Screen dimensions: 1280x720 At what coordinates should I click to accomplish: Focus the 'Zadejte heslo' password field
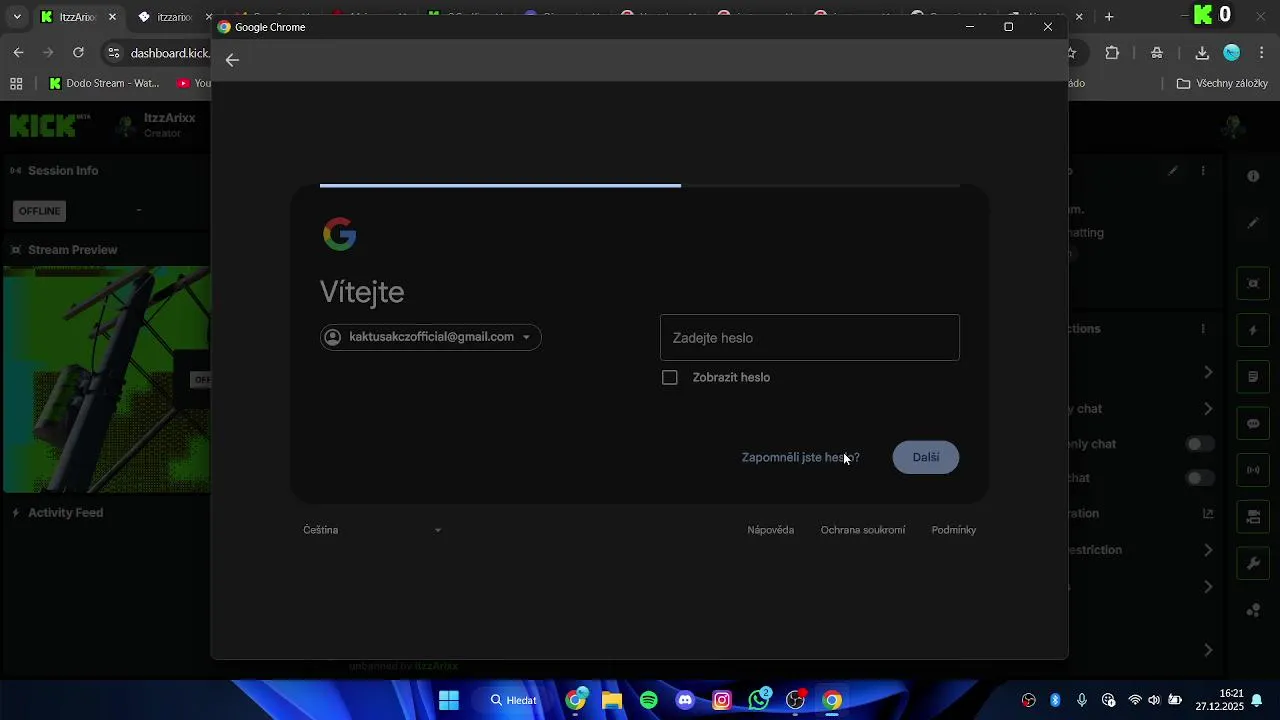tap(809, 338)
